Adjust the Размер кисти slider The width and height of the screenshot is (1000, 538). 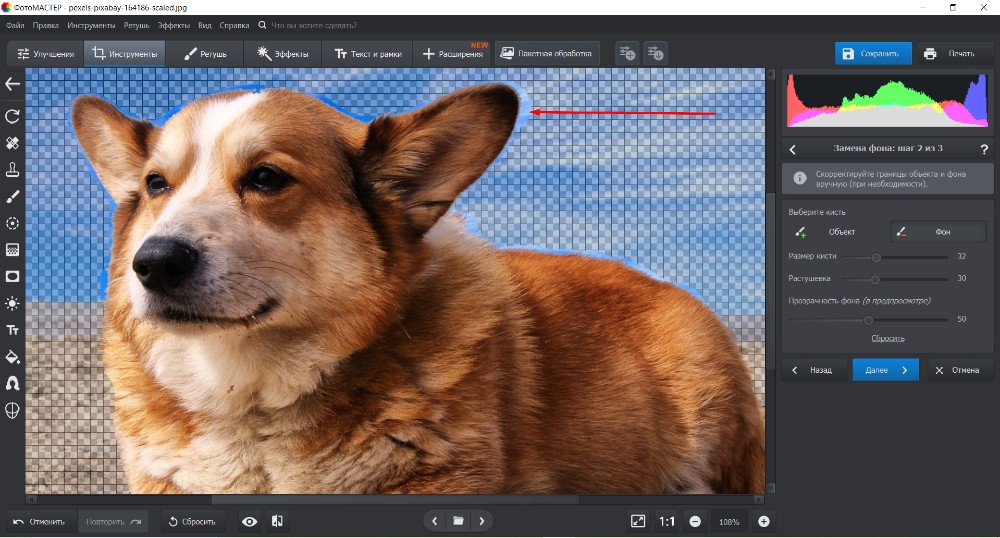click(876, 257)
